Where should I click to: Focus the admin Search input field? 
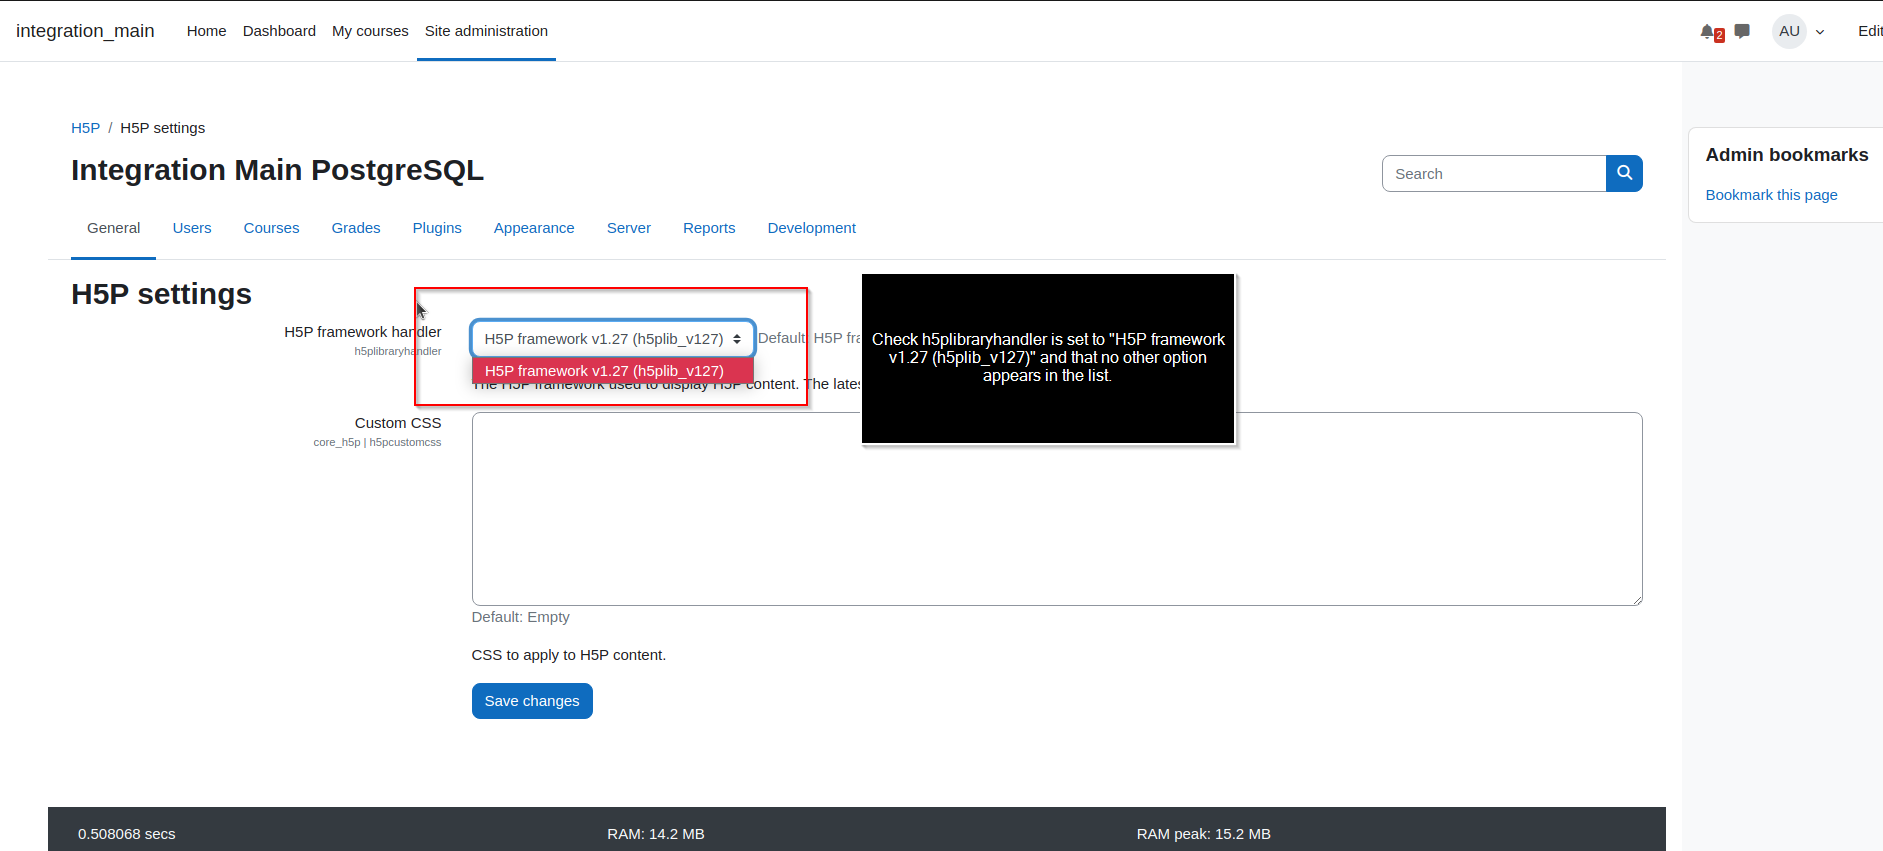(x=1494, y=173)
